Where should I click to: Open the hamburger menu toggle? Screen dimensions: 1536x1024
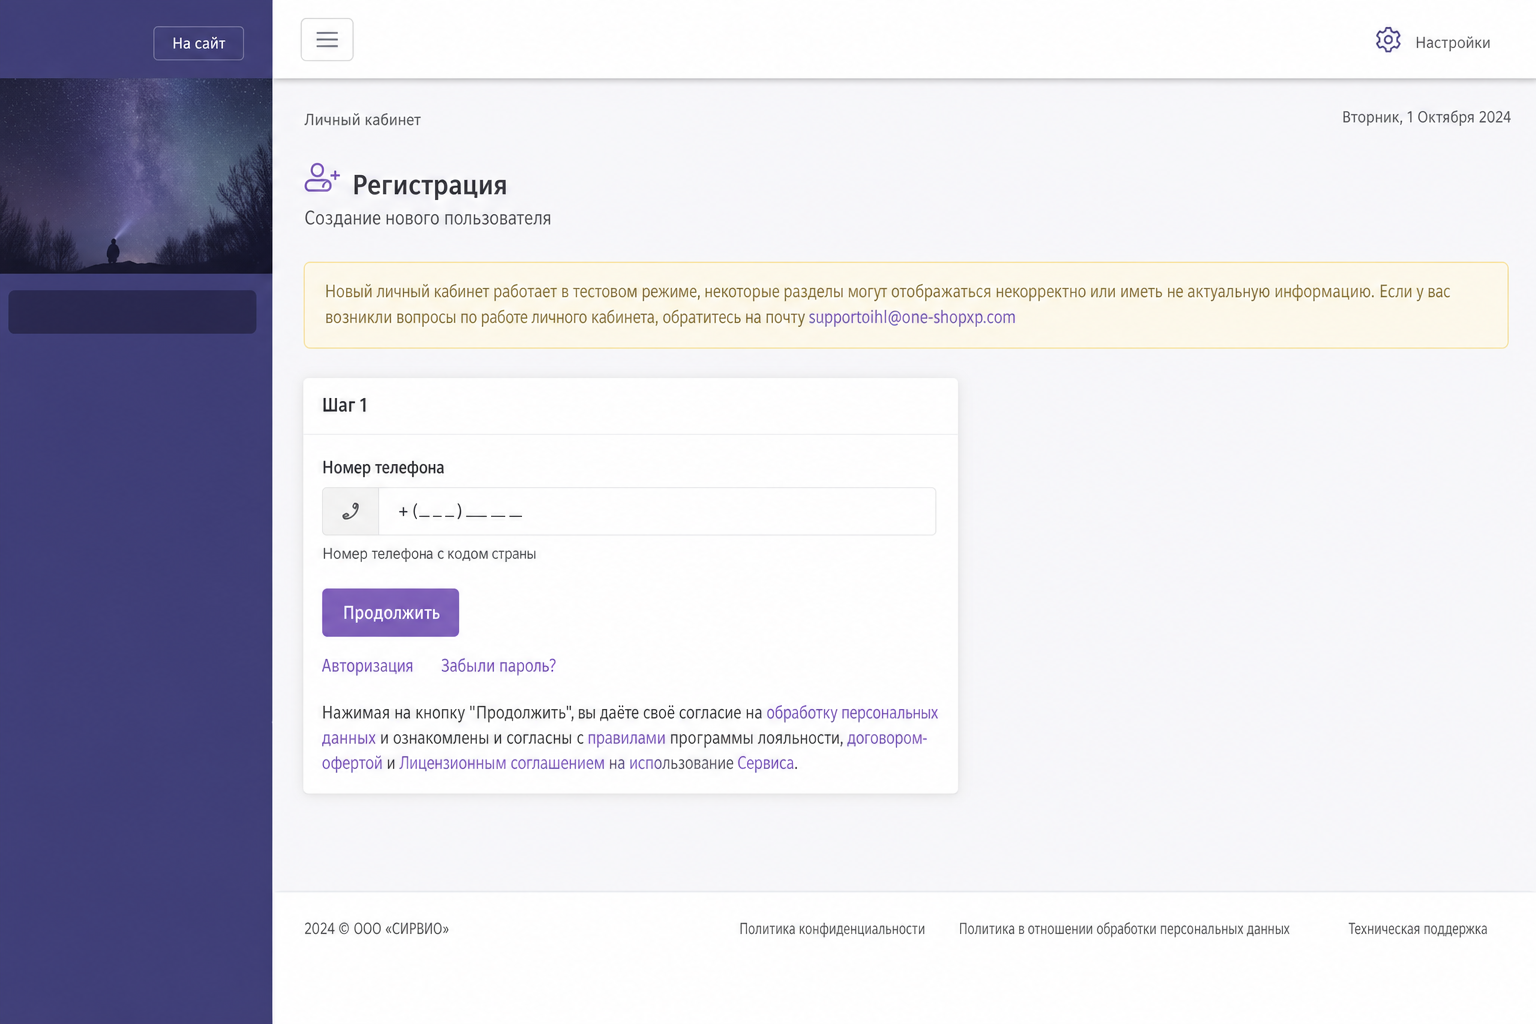pos(327,40)
